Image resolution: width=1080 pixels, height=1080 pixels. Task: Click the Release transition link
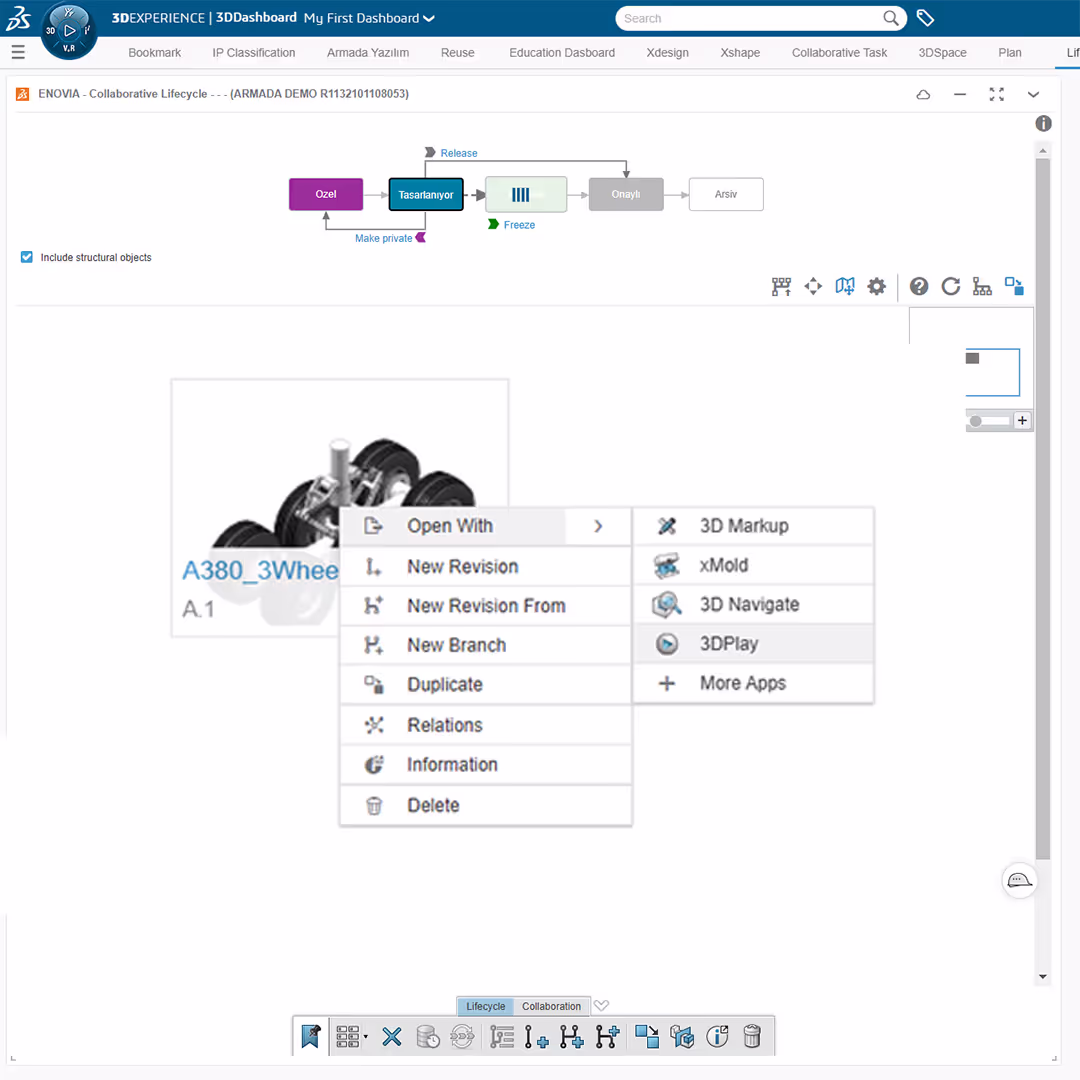click(x=459, y=153)
